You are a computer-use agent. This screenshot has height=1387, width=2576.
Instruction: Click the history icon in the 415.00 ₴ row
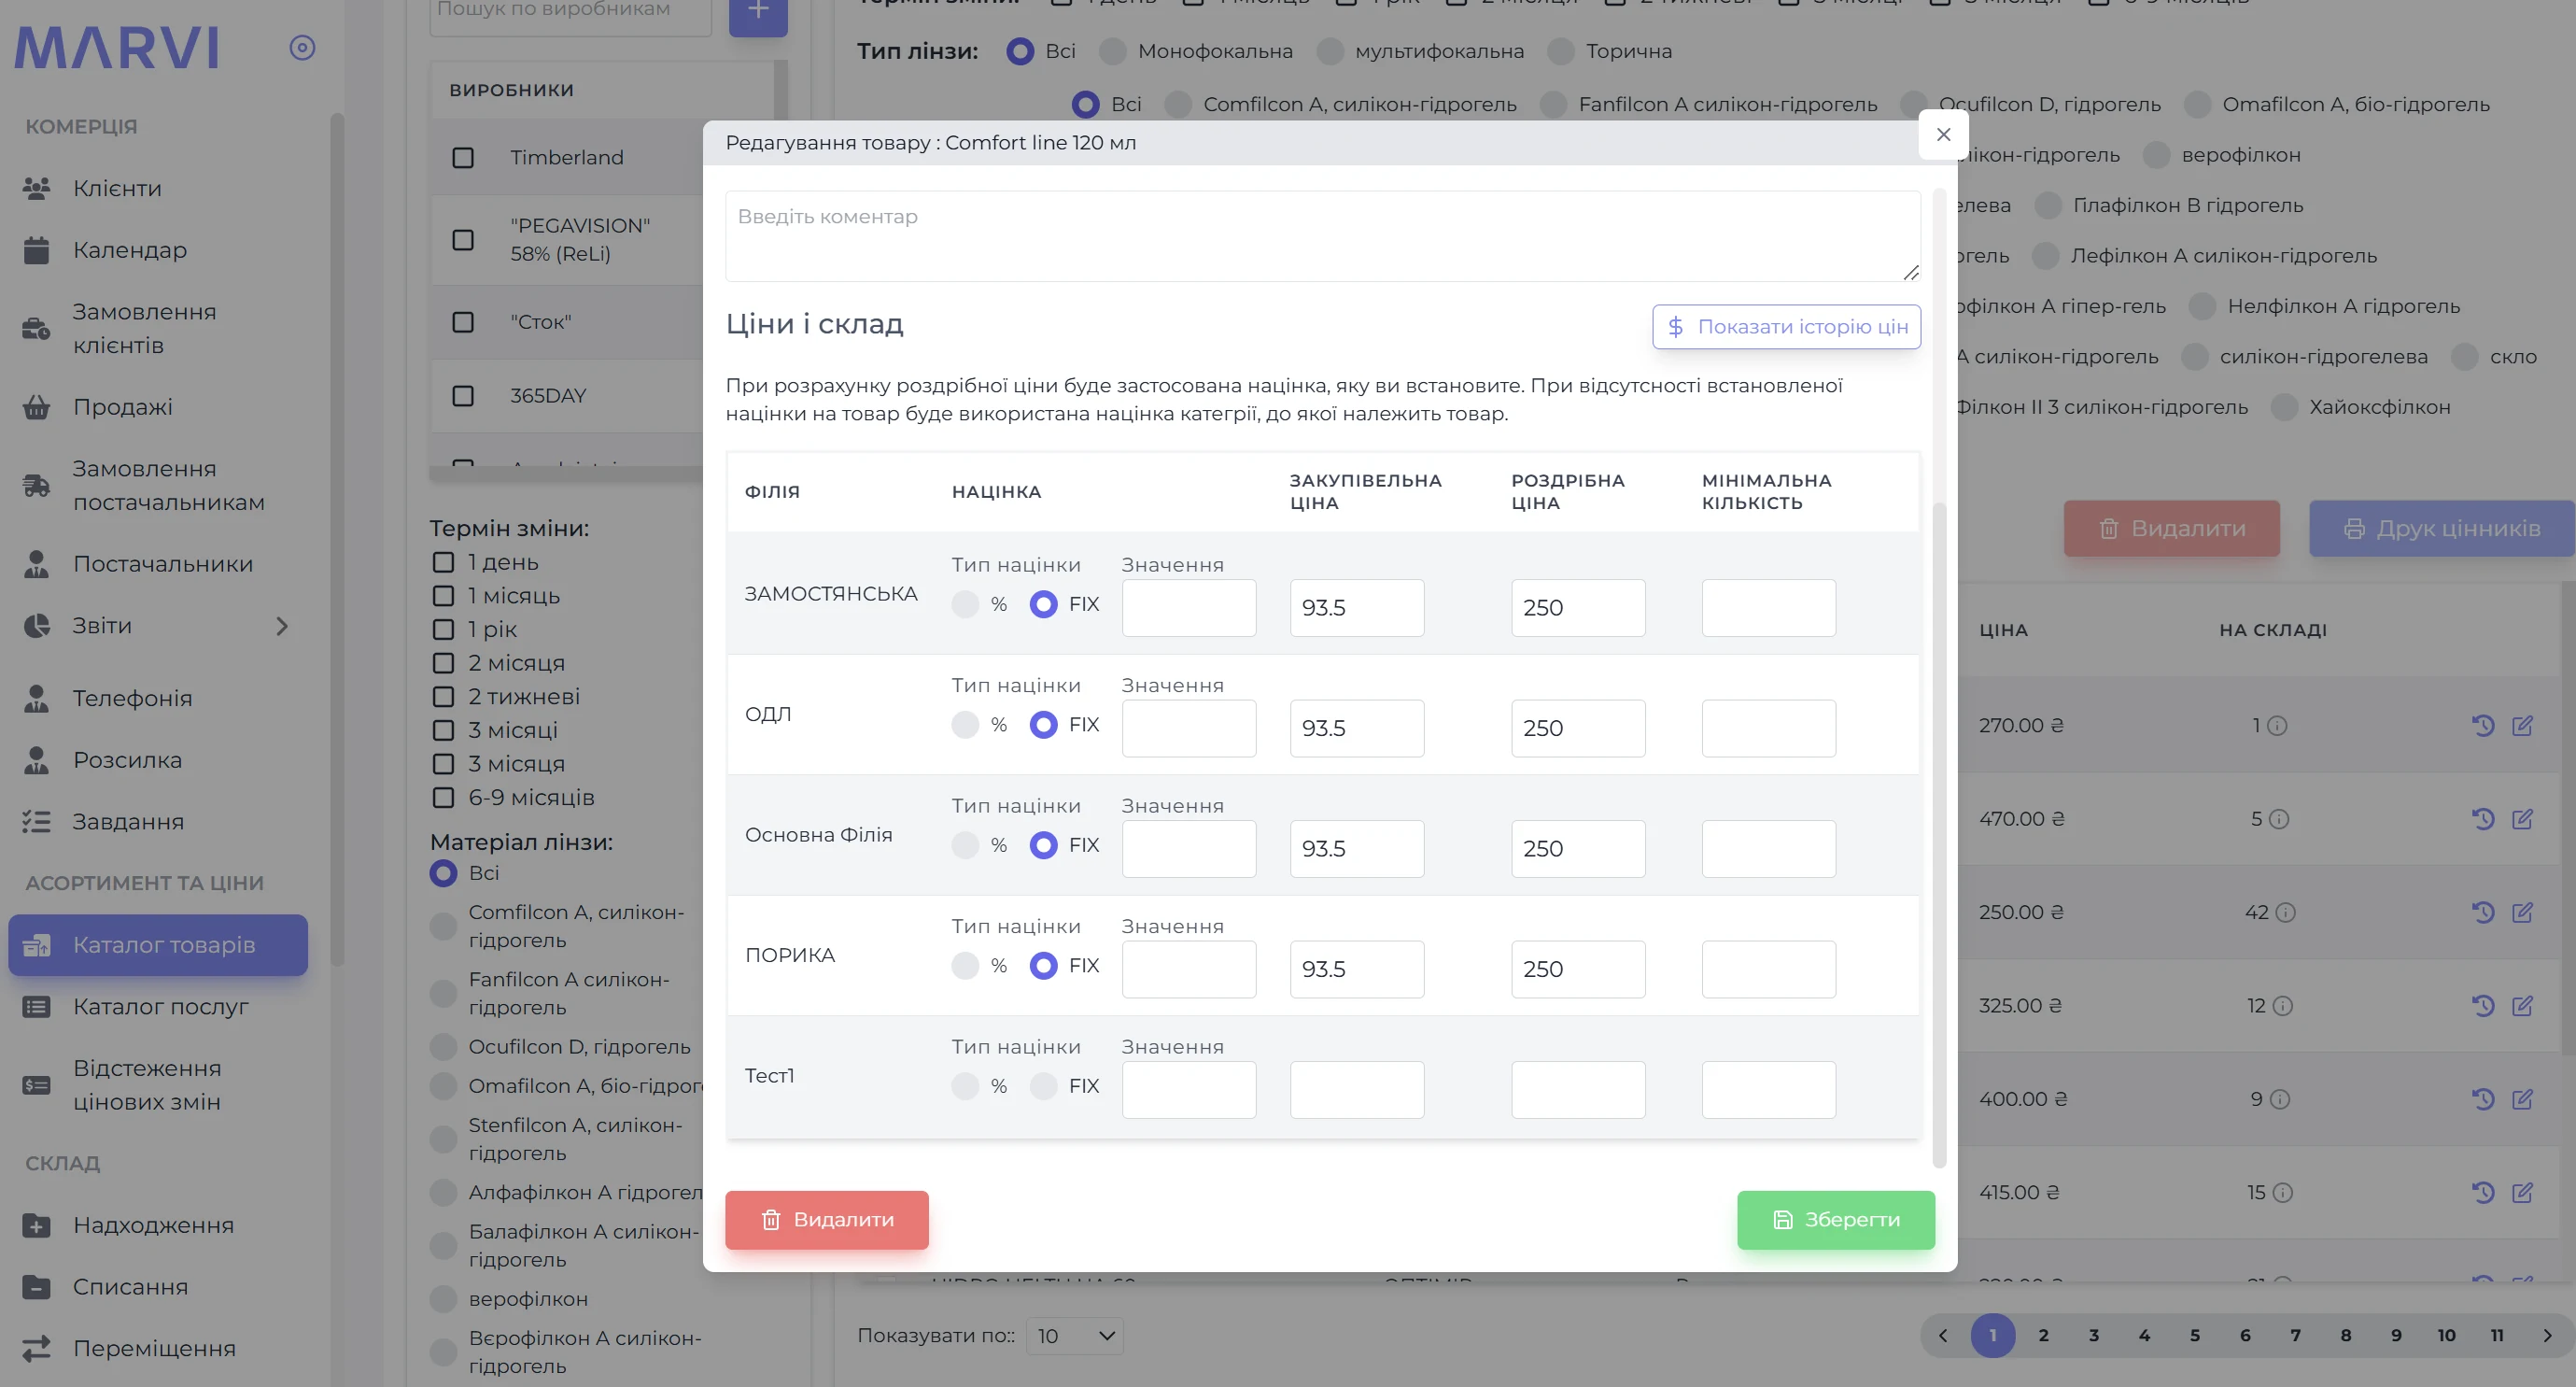click(2483, 1192)
